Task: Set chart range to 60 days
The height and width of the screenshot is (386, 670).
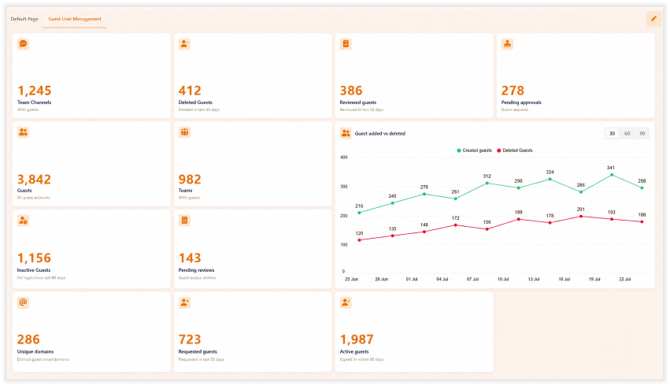Action: point(627,133)
